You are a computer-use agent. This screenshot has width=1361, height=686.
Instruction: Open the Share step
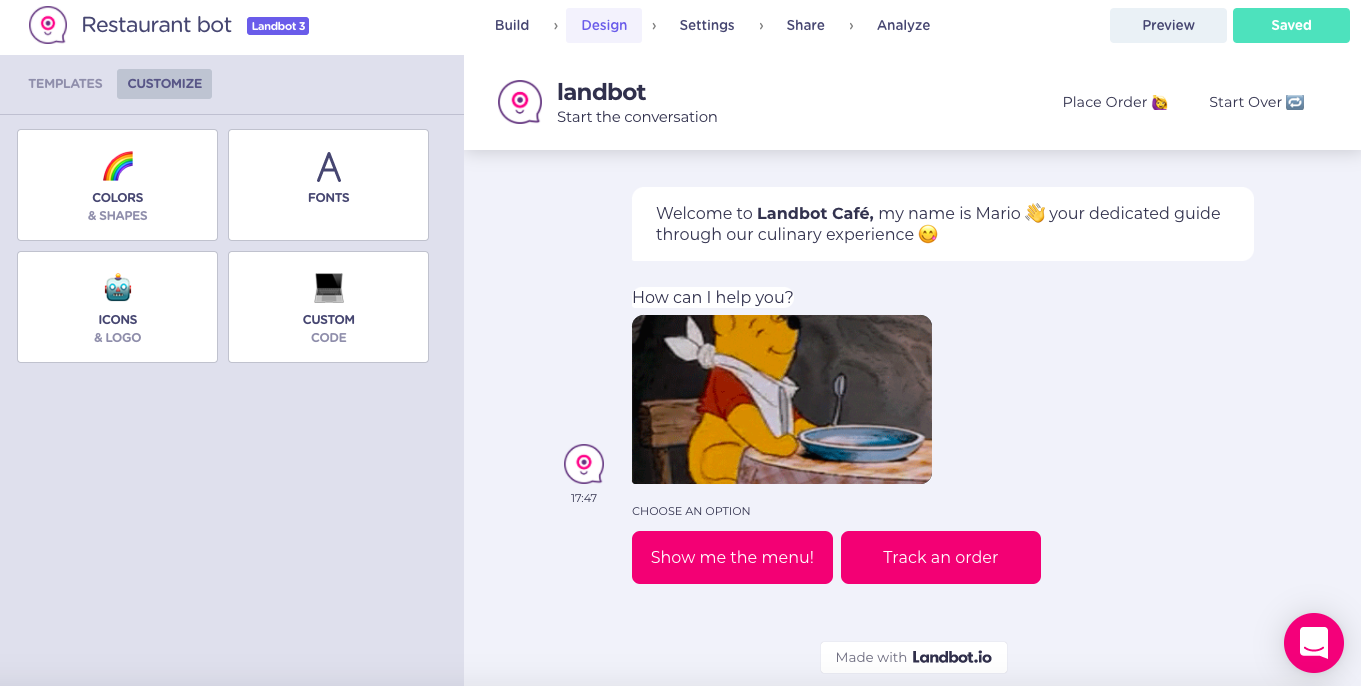tap(805, 25)
